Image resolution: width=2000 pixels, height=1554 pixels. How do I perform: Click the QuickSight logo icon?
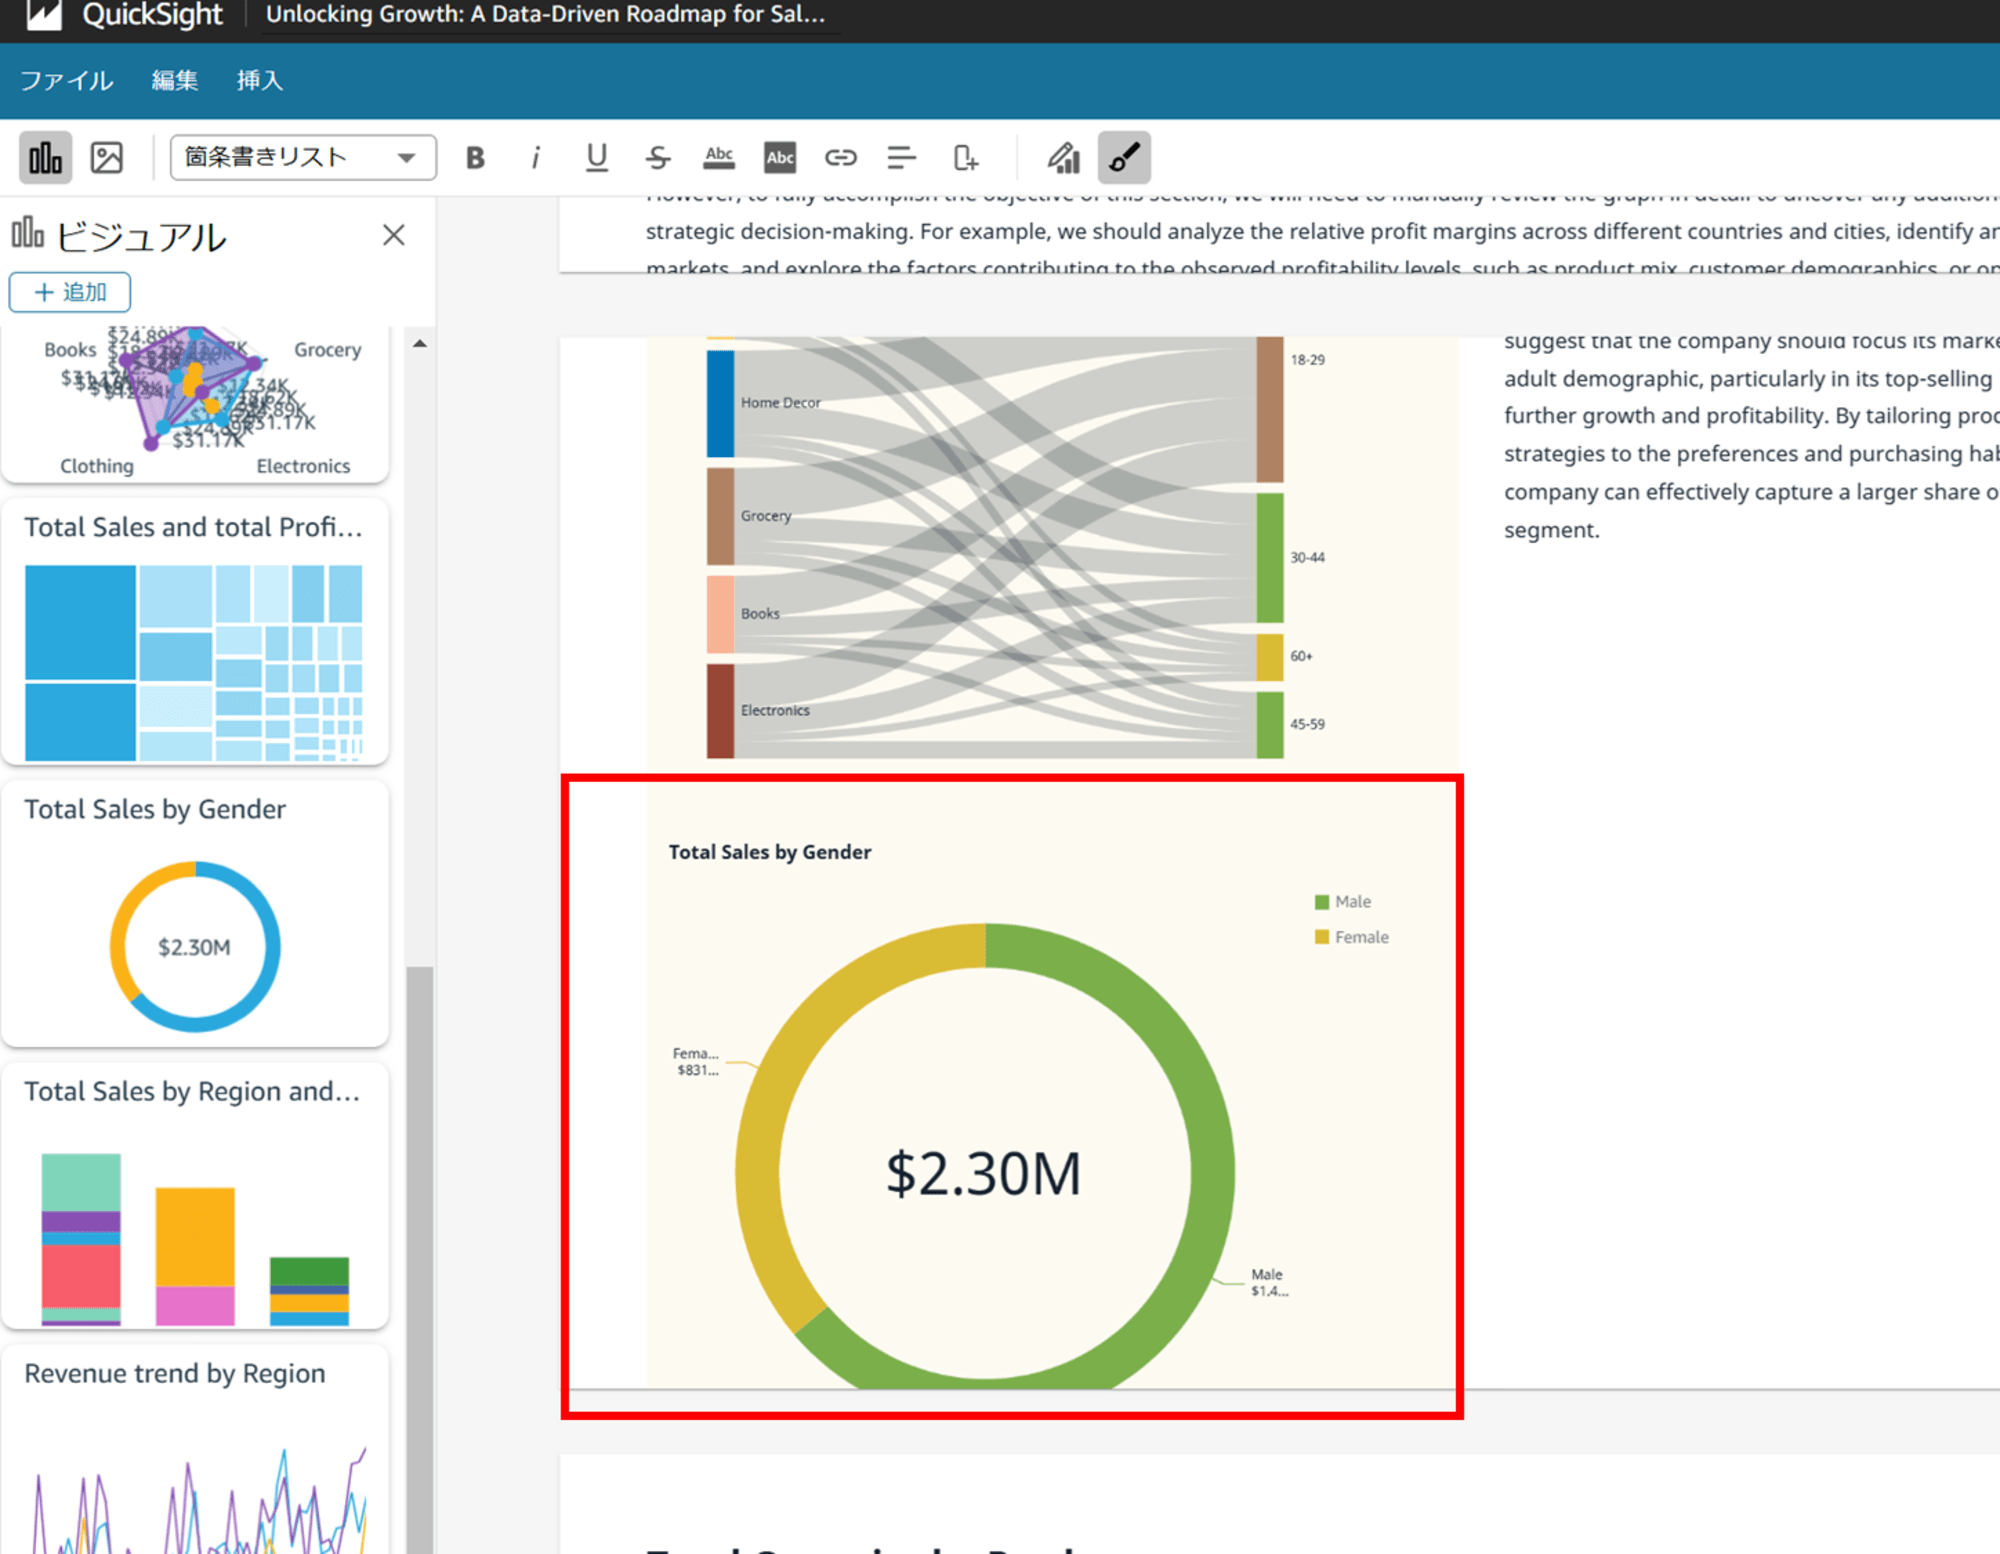pos(44,15)
